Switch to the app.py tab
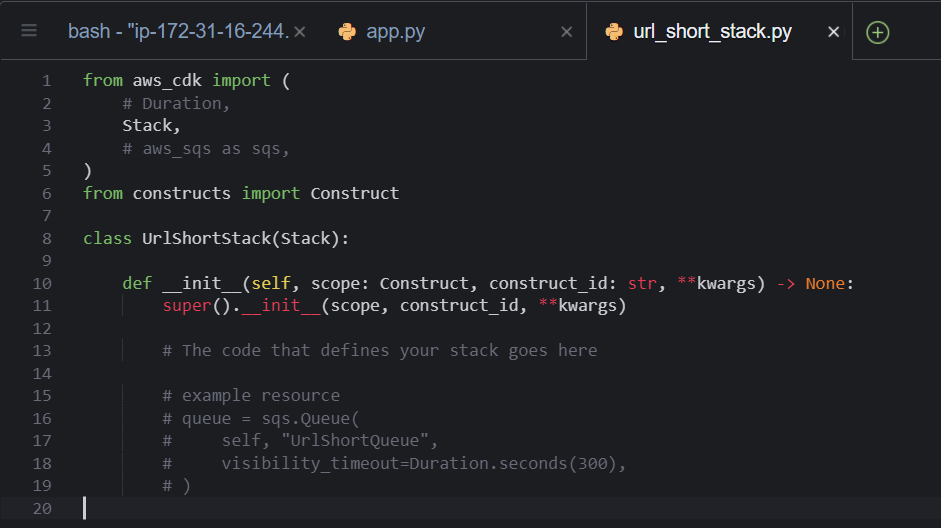941x528 pixels. (395, 31)
